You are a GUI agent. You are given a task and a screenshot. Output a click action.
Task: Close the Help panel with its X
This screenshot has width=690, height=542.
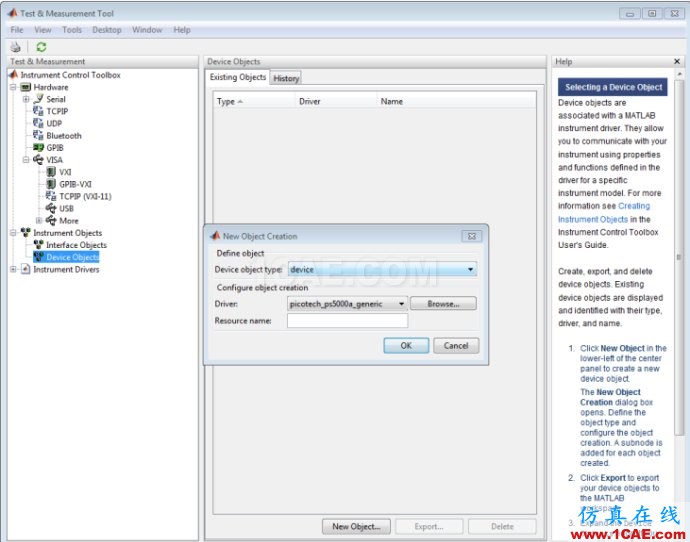coord(677,62)
